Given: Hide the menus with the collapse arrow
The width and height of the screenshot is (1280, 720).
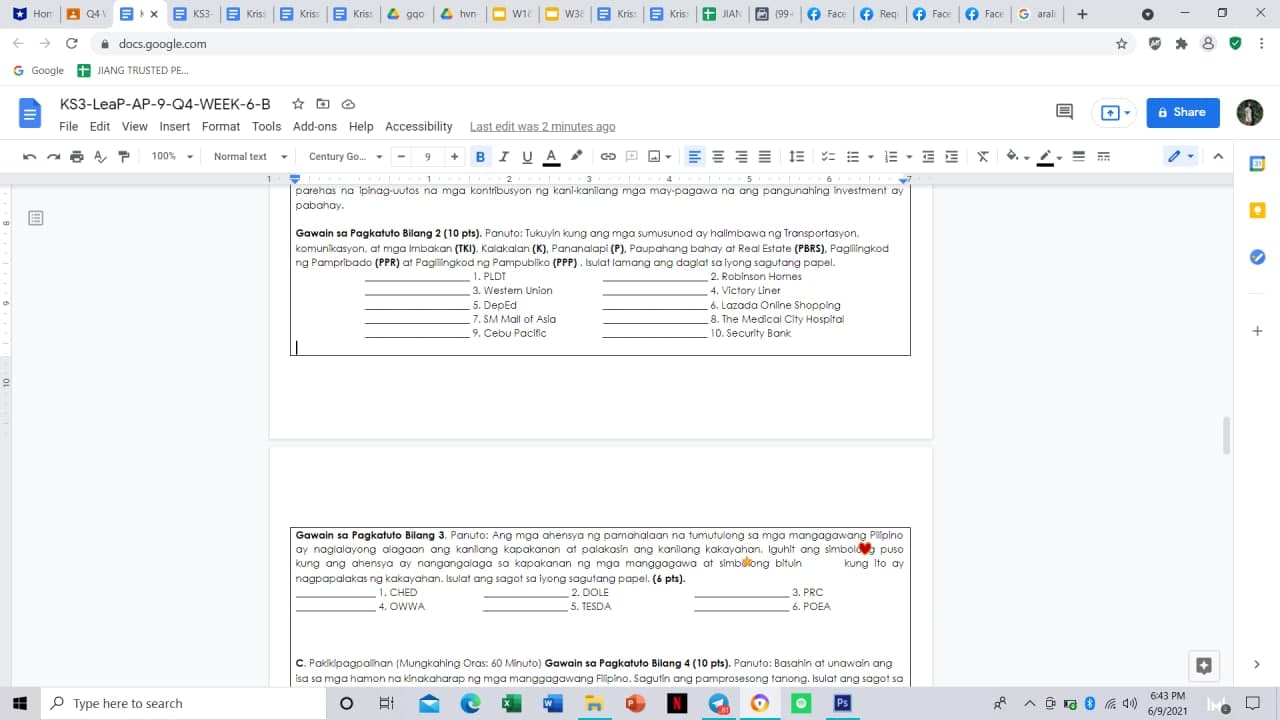Looking at the screenshot, I should (x=1218, y=157).
